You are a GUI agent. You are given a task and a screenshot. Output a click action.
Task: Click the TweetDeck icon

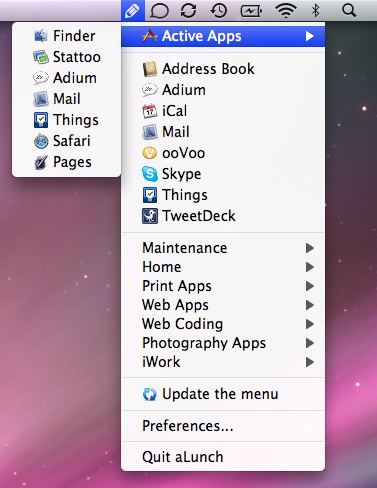click(150, 216)
